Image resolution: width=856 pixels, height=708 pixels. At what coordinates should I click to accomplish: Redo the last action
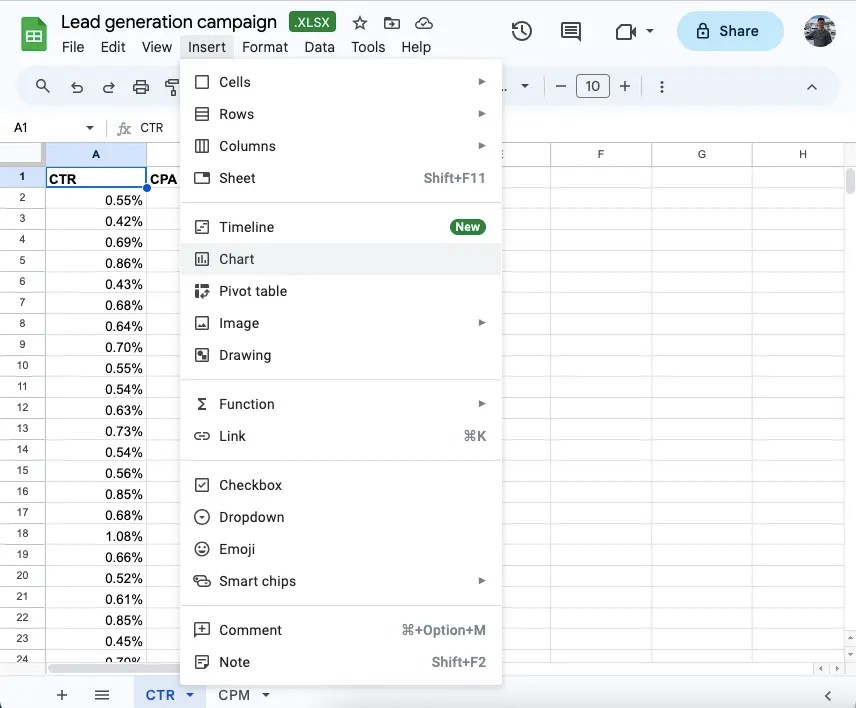tap(108, 87)
